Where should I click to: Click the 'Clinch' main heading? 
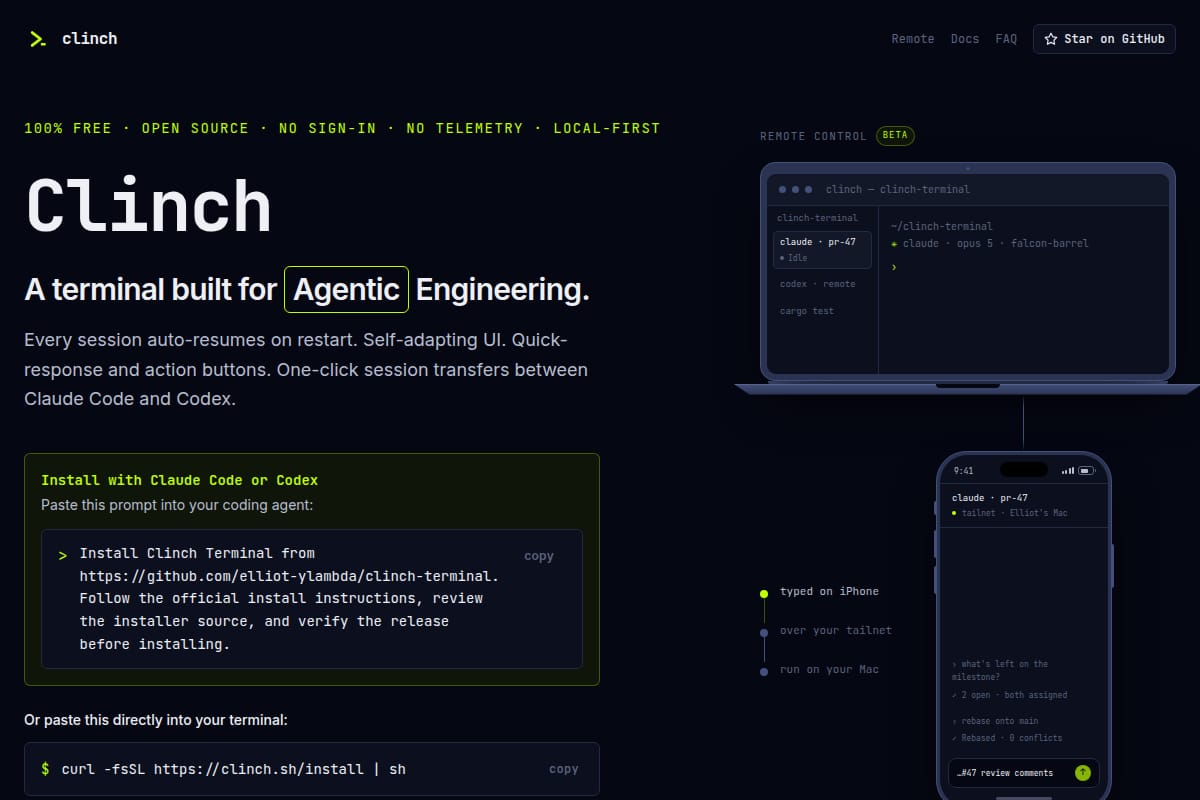[148, 207]
